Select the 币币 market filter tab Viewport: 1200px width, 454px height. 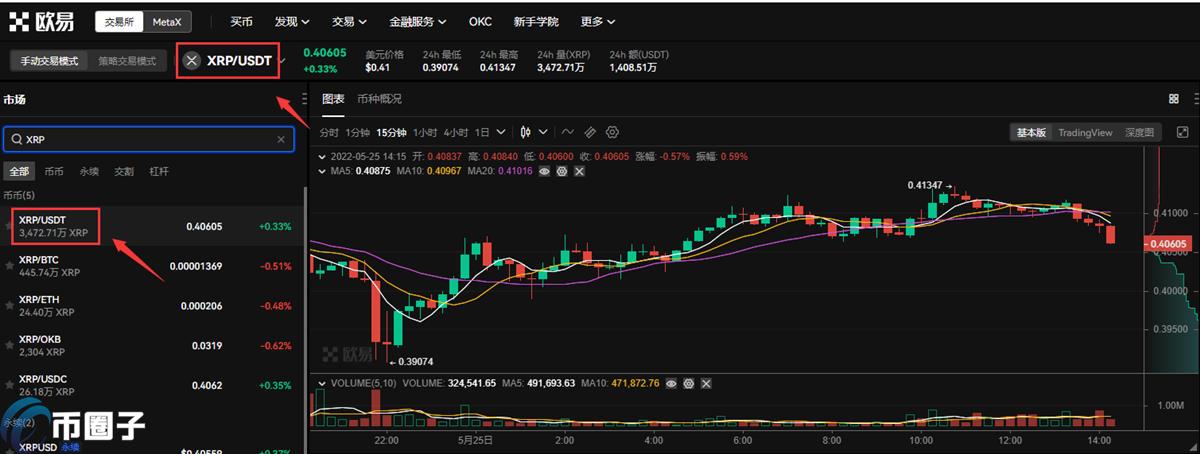click(x=54, y=171)
